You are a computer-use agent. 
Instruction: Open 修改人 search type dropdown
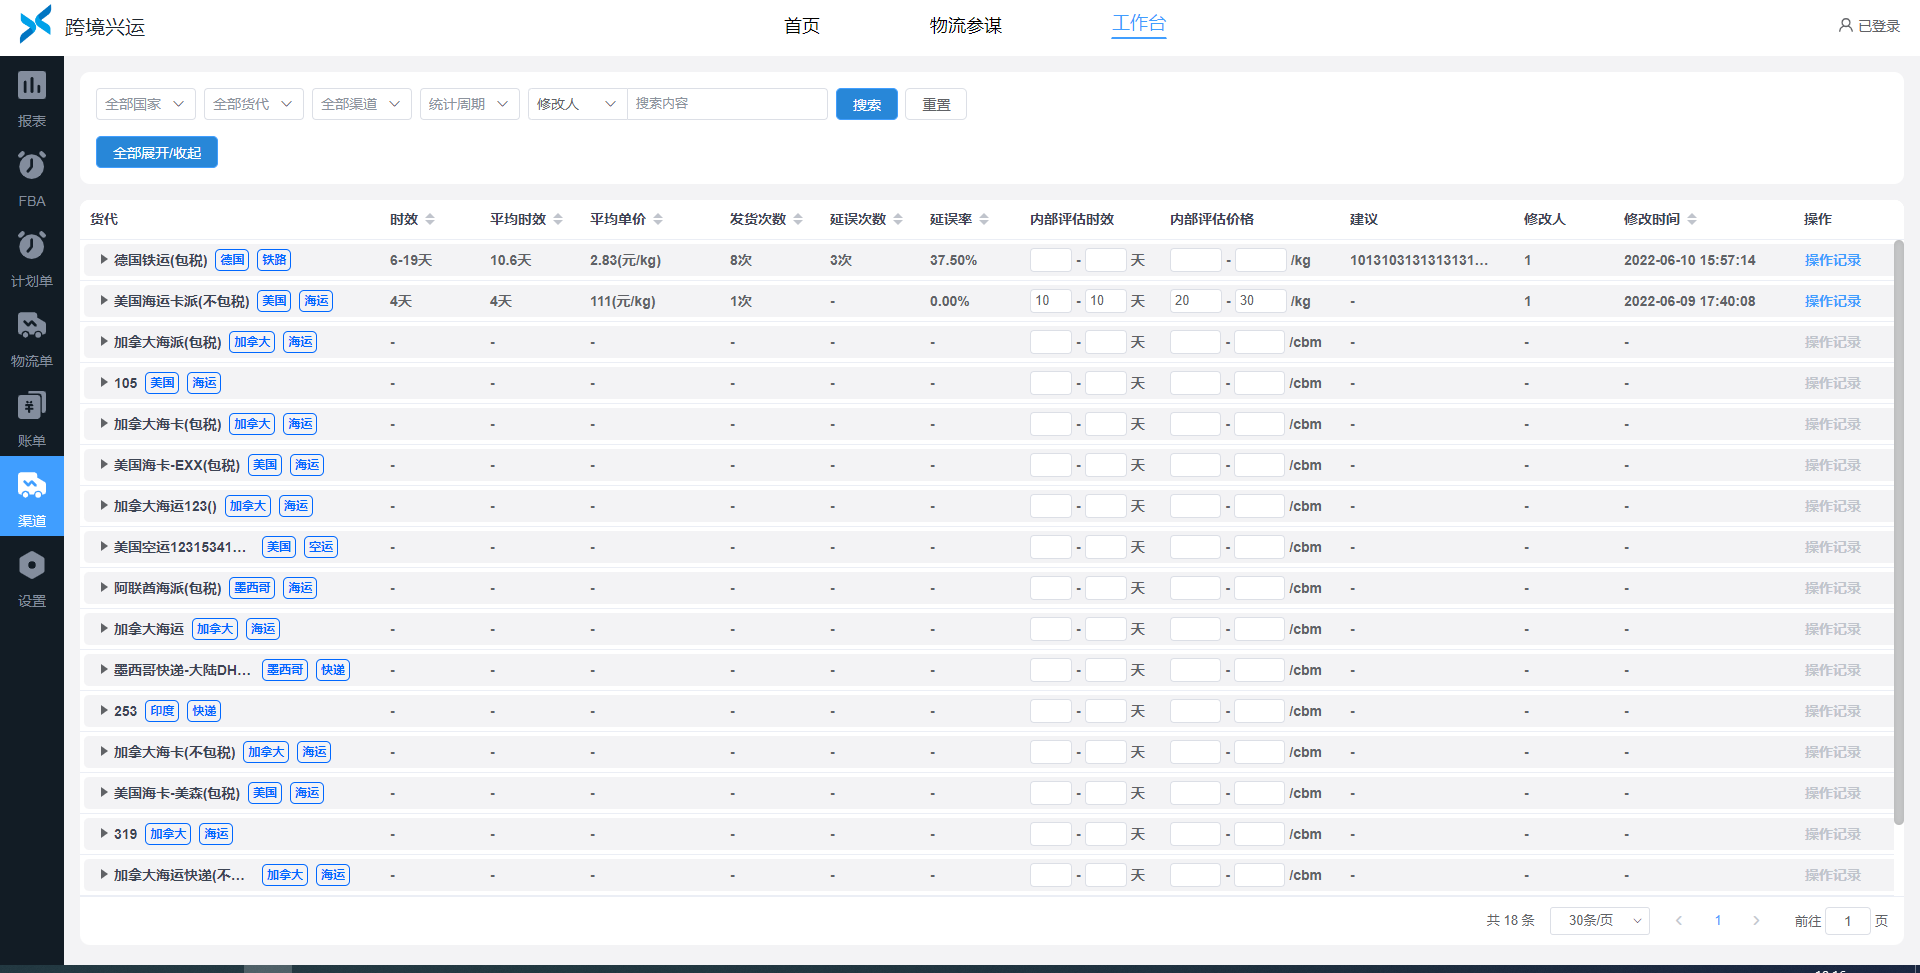[578, 104]
